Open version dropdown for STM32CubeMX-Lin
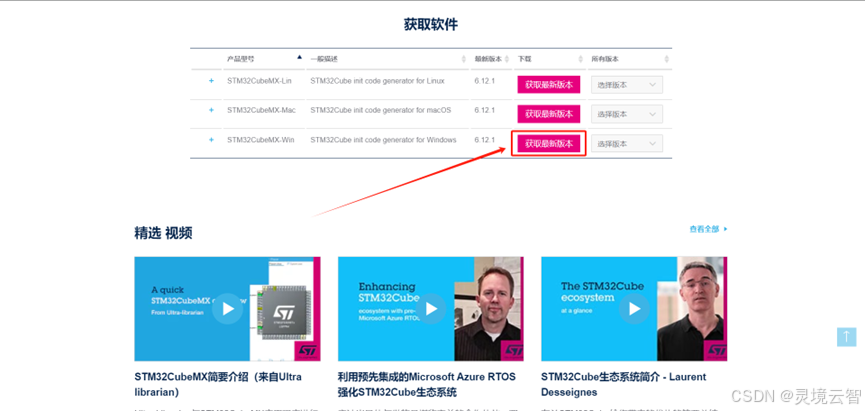865x411 pixels. tap(627, 85)
